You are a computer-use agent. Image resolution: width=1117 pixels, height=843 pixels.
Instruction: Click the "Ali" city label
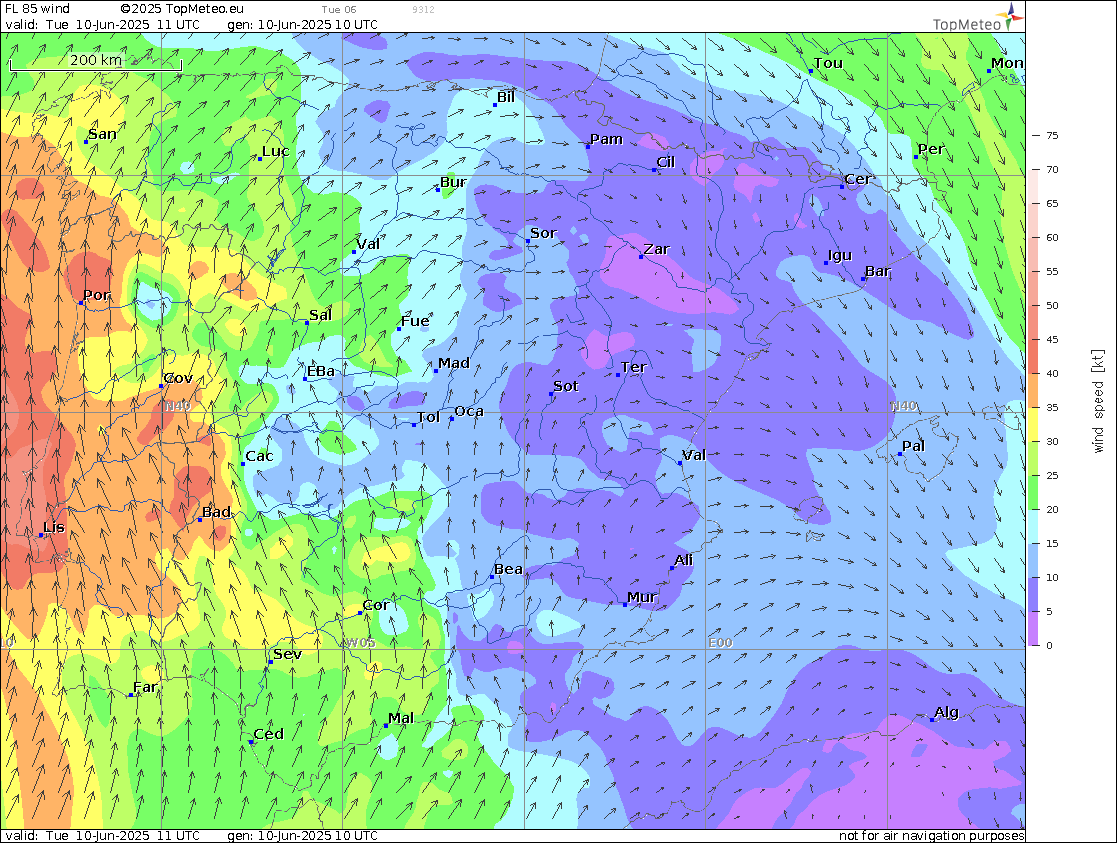tap(683, 560)
